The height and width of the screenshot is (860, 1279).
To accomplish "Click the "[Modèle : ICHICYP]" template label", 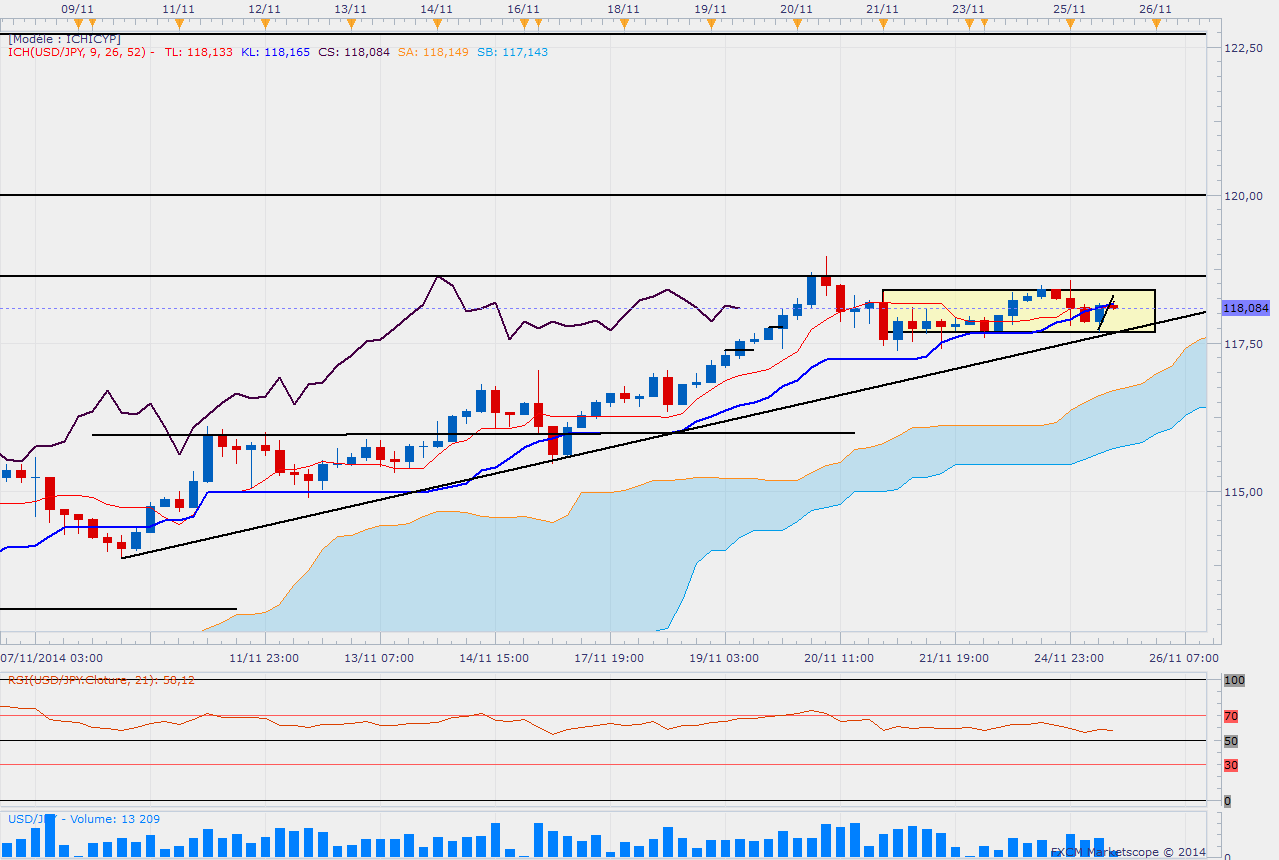I will point(64,39).
